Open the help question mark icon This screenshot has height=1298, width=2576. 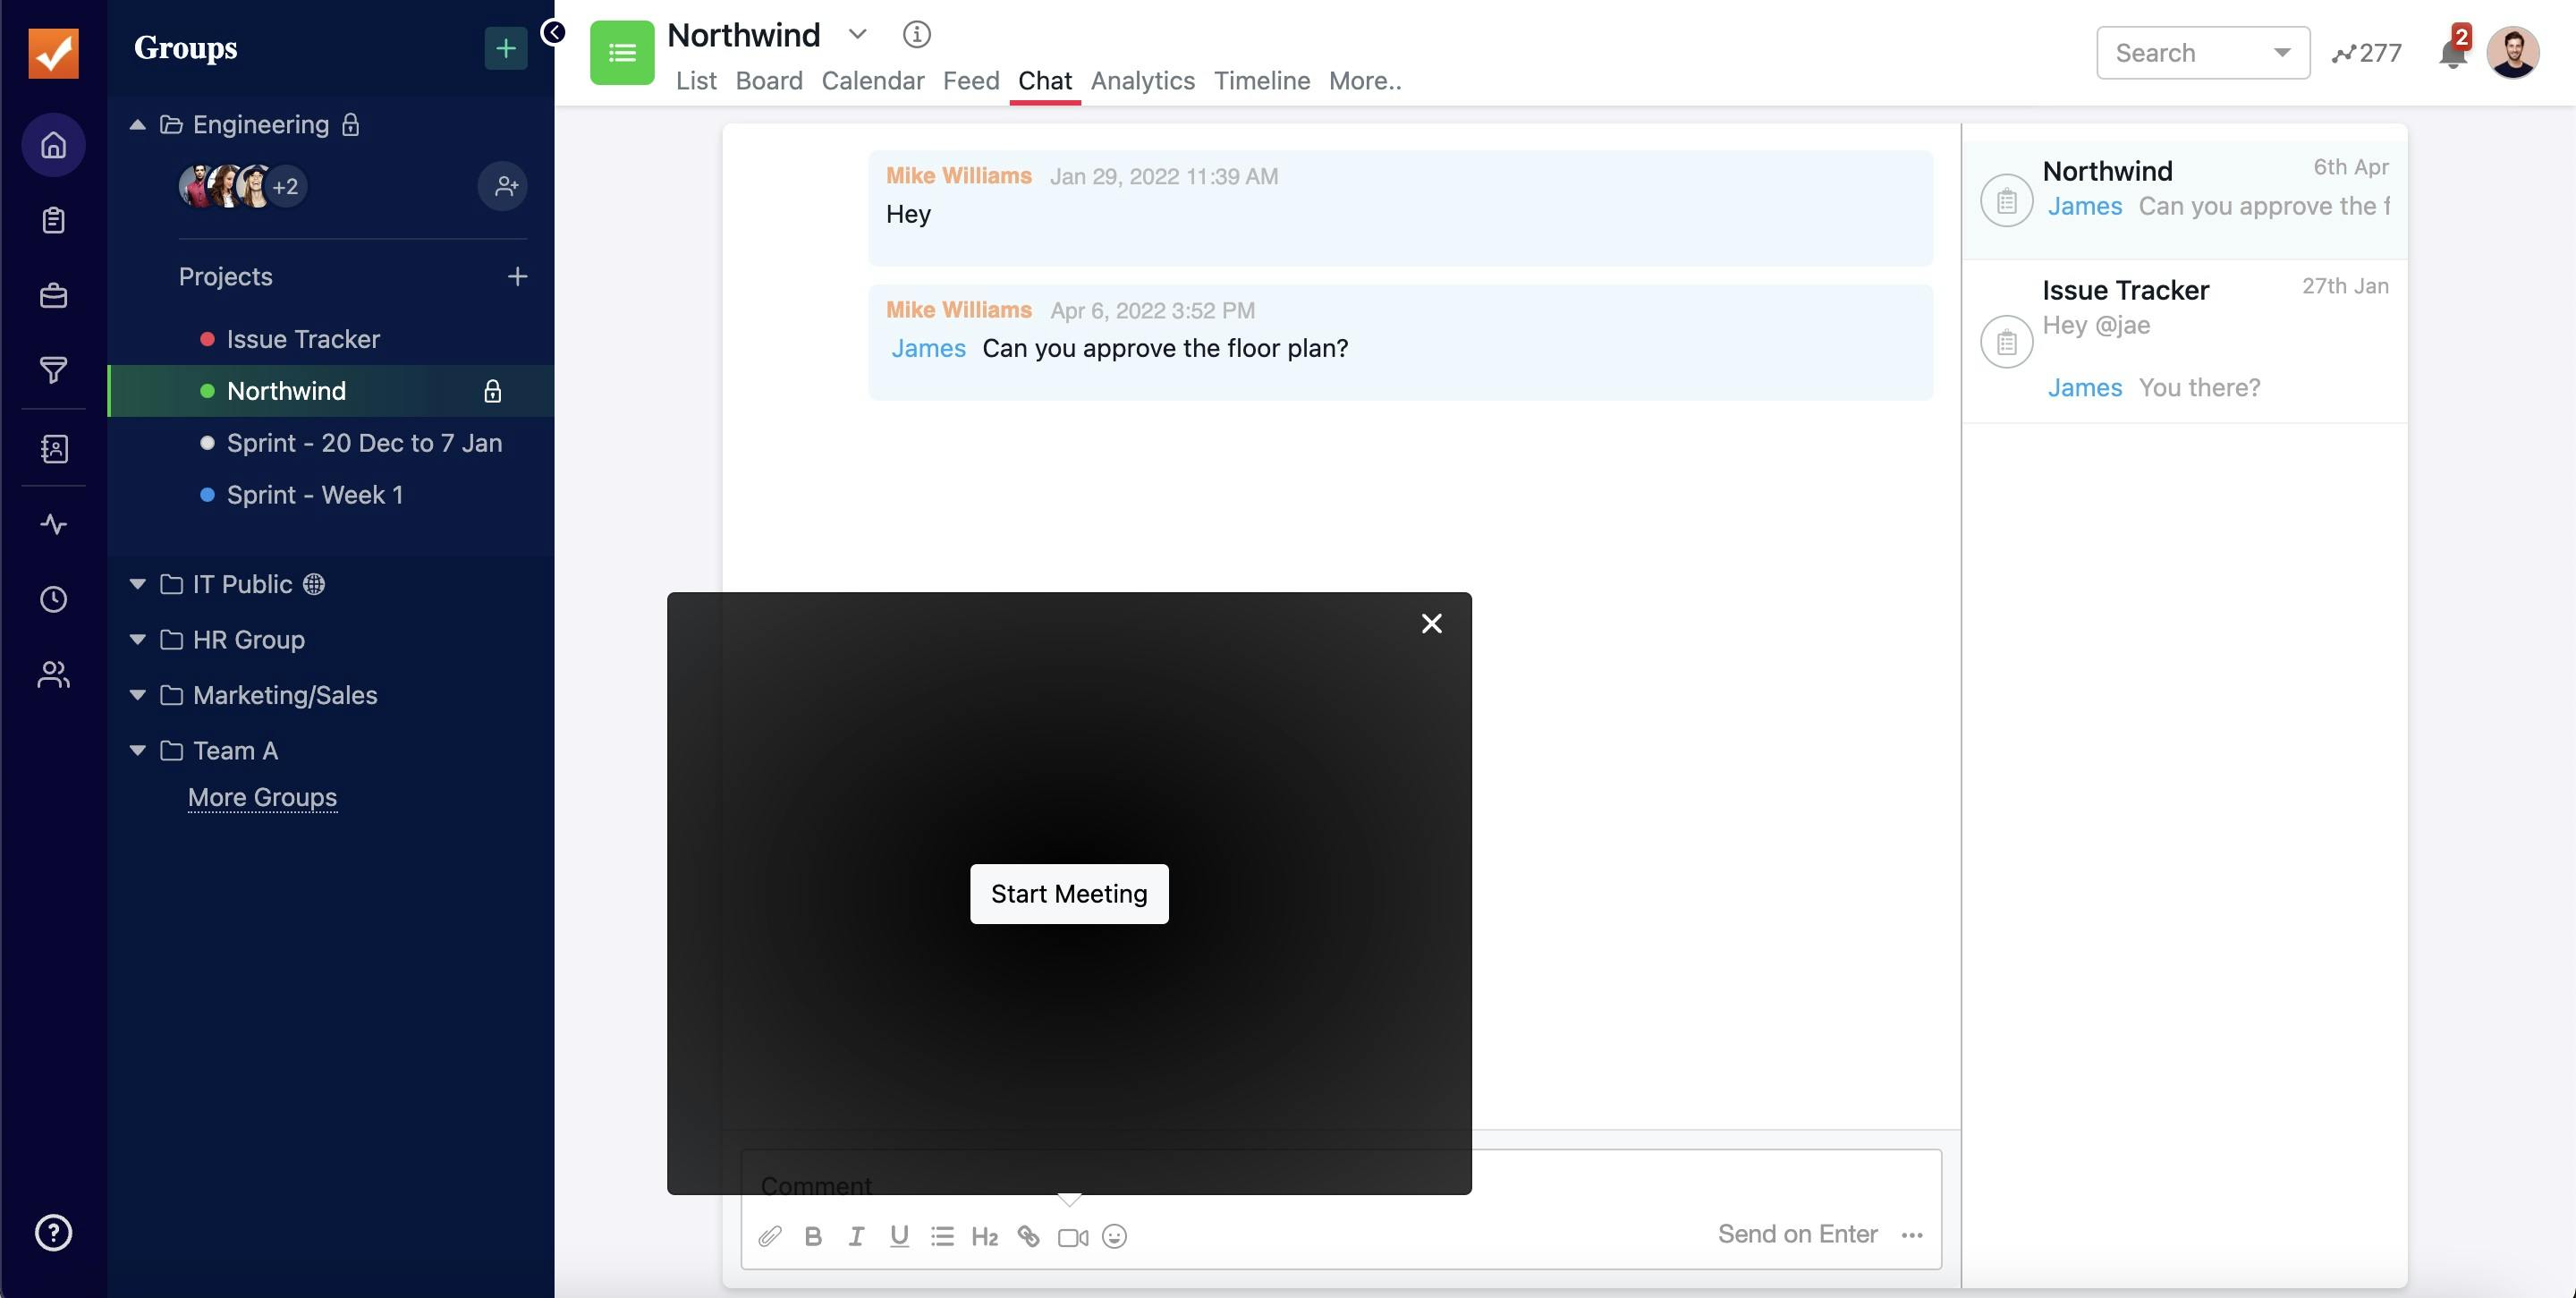53,1232
